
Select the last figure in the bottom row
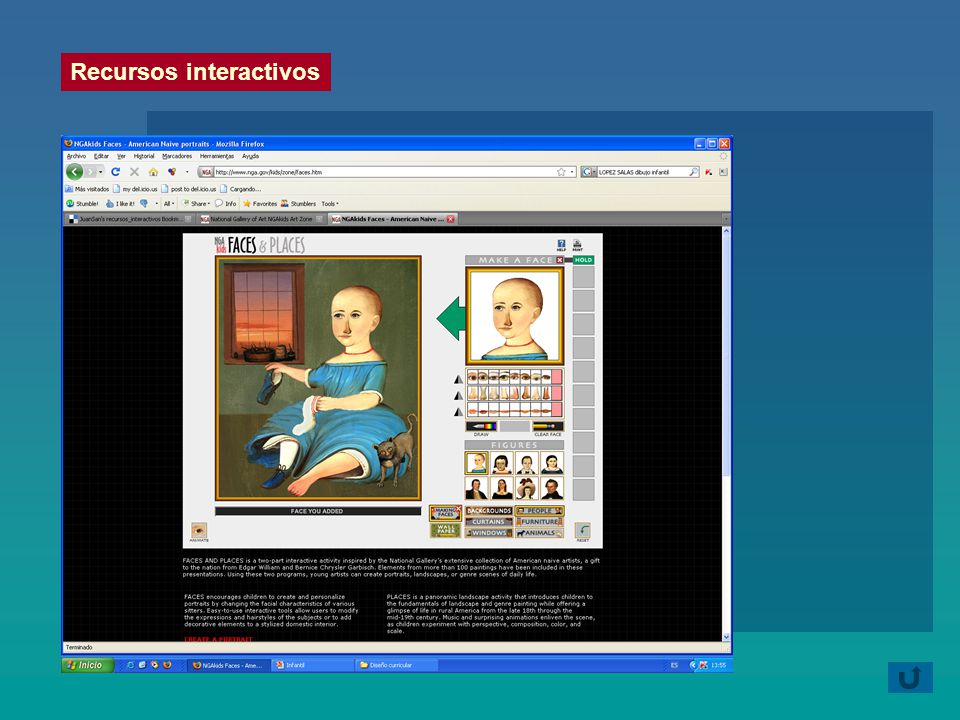tap(552, 489)
